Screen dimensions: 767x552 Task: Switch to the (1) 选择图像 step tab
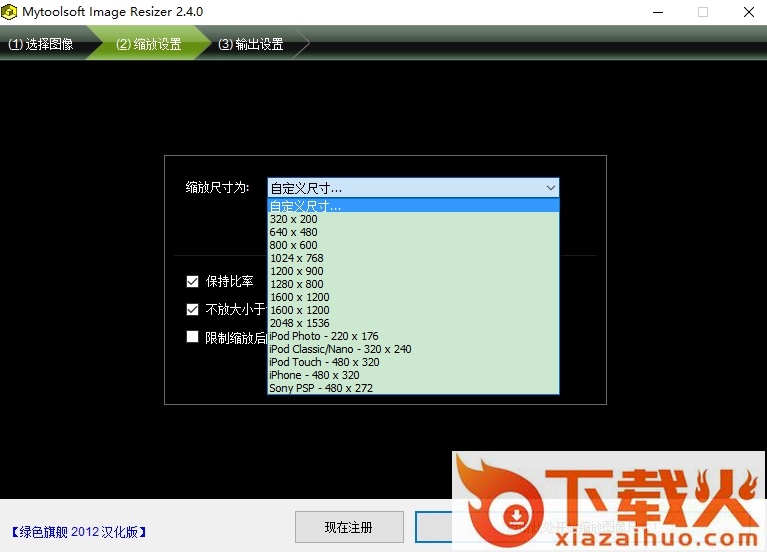42,44
